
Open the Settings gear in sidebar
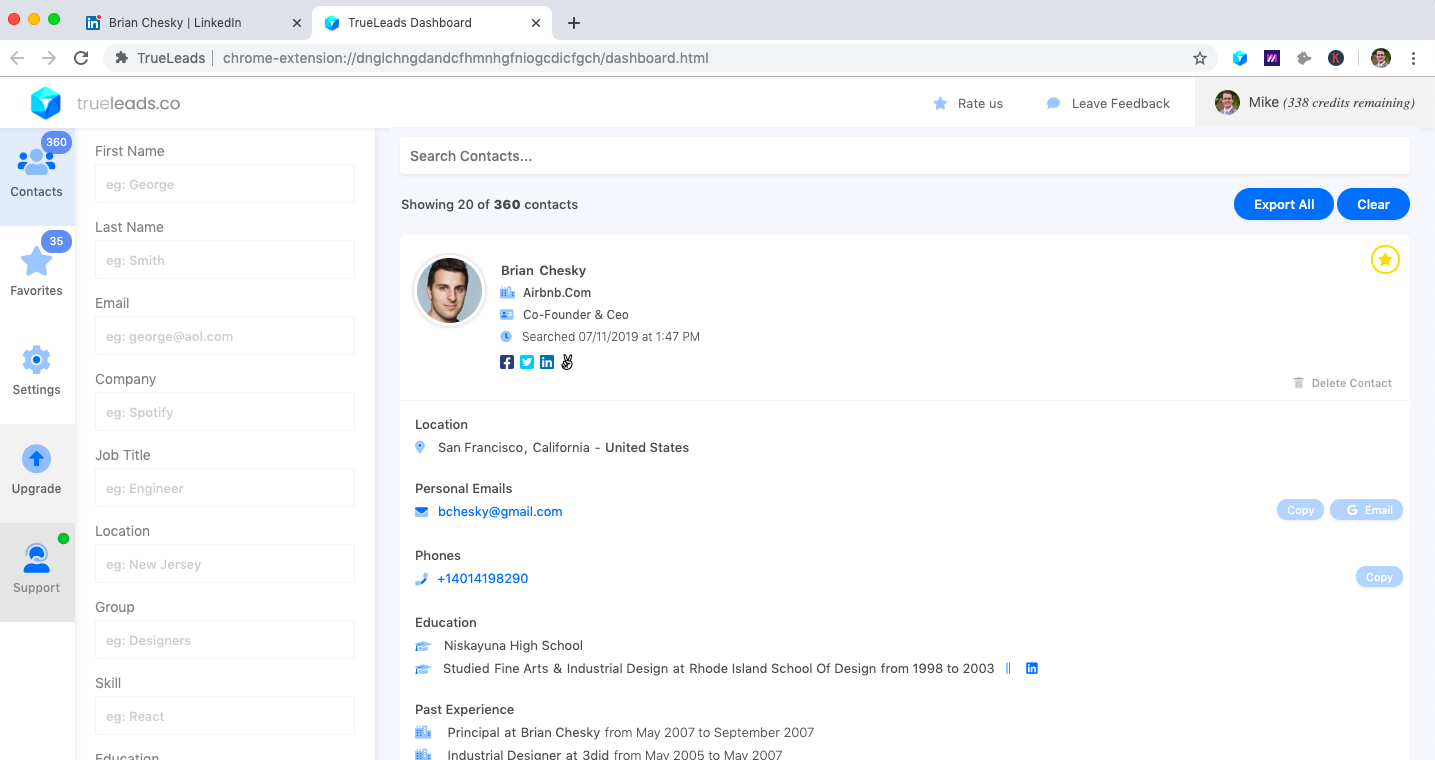tap(37, 370)
